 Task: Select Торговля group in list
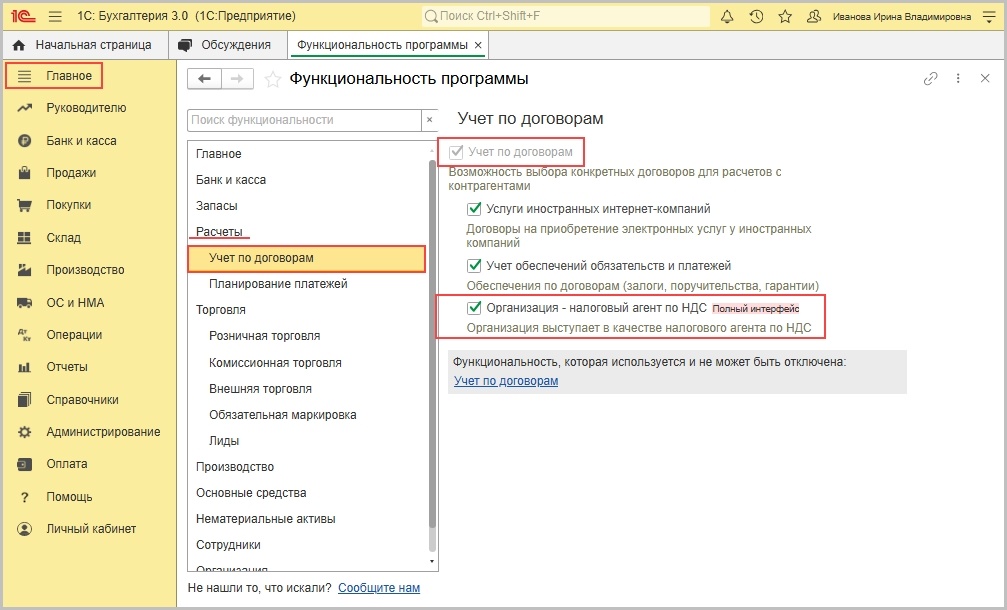pos(221,309)
